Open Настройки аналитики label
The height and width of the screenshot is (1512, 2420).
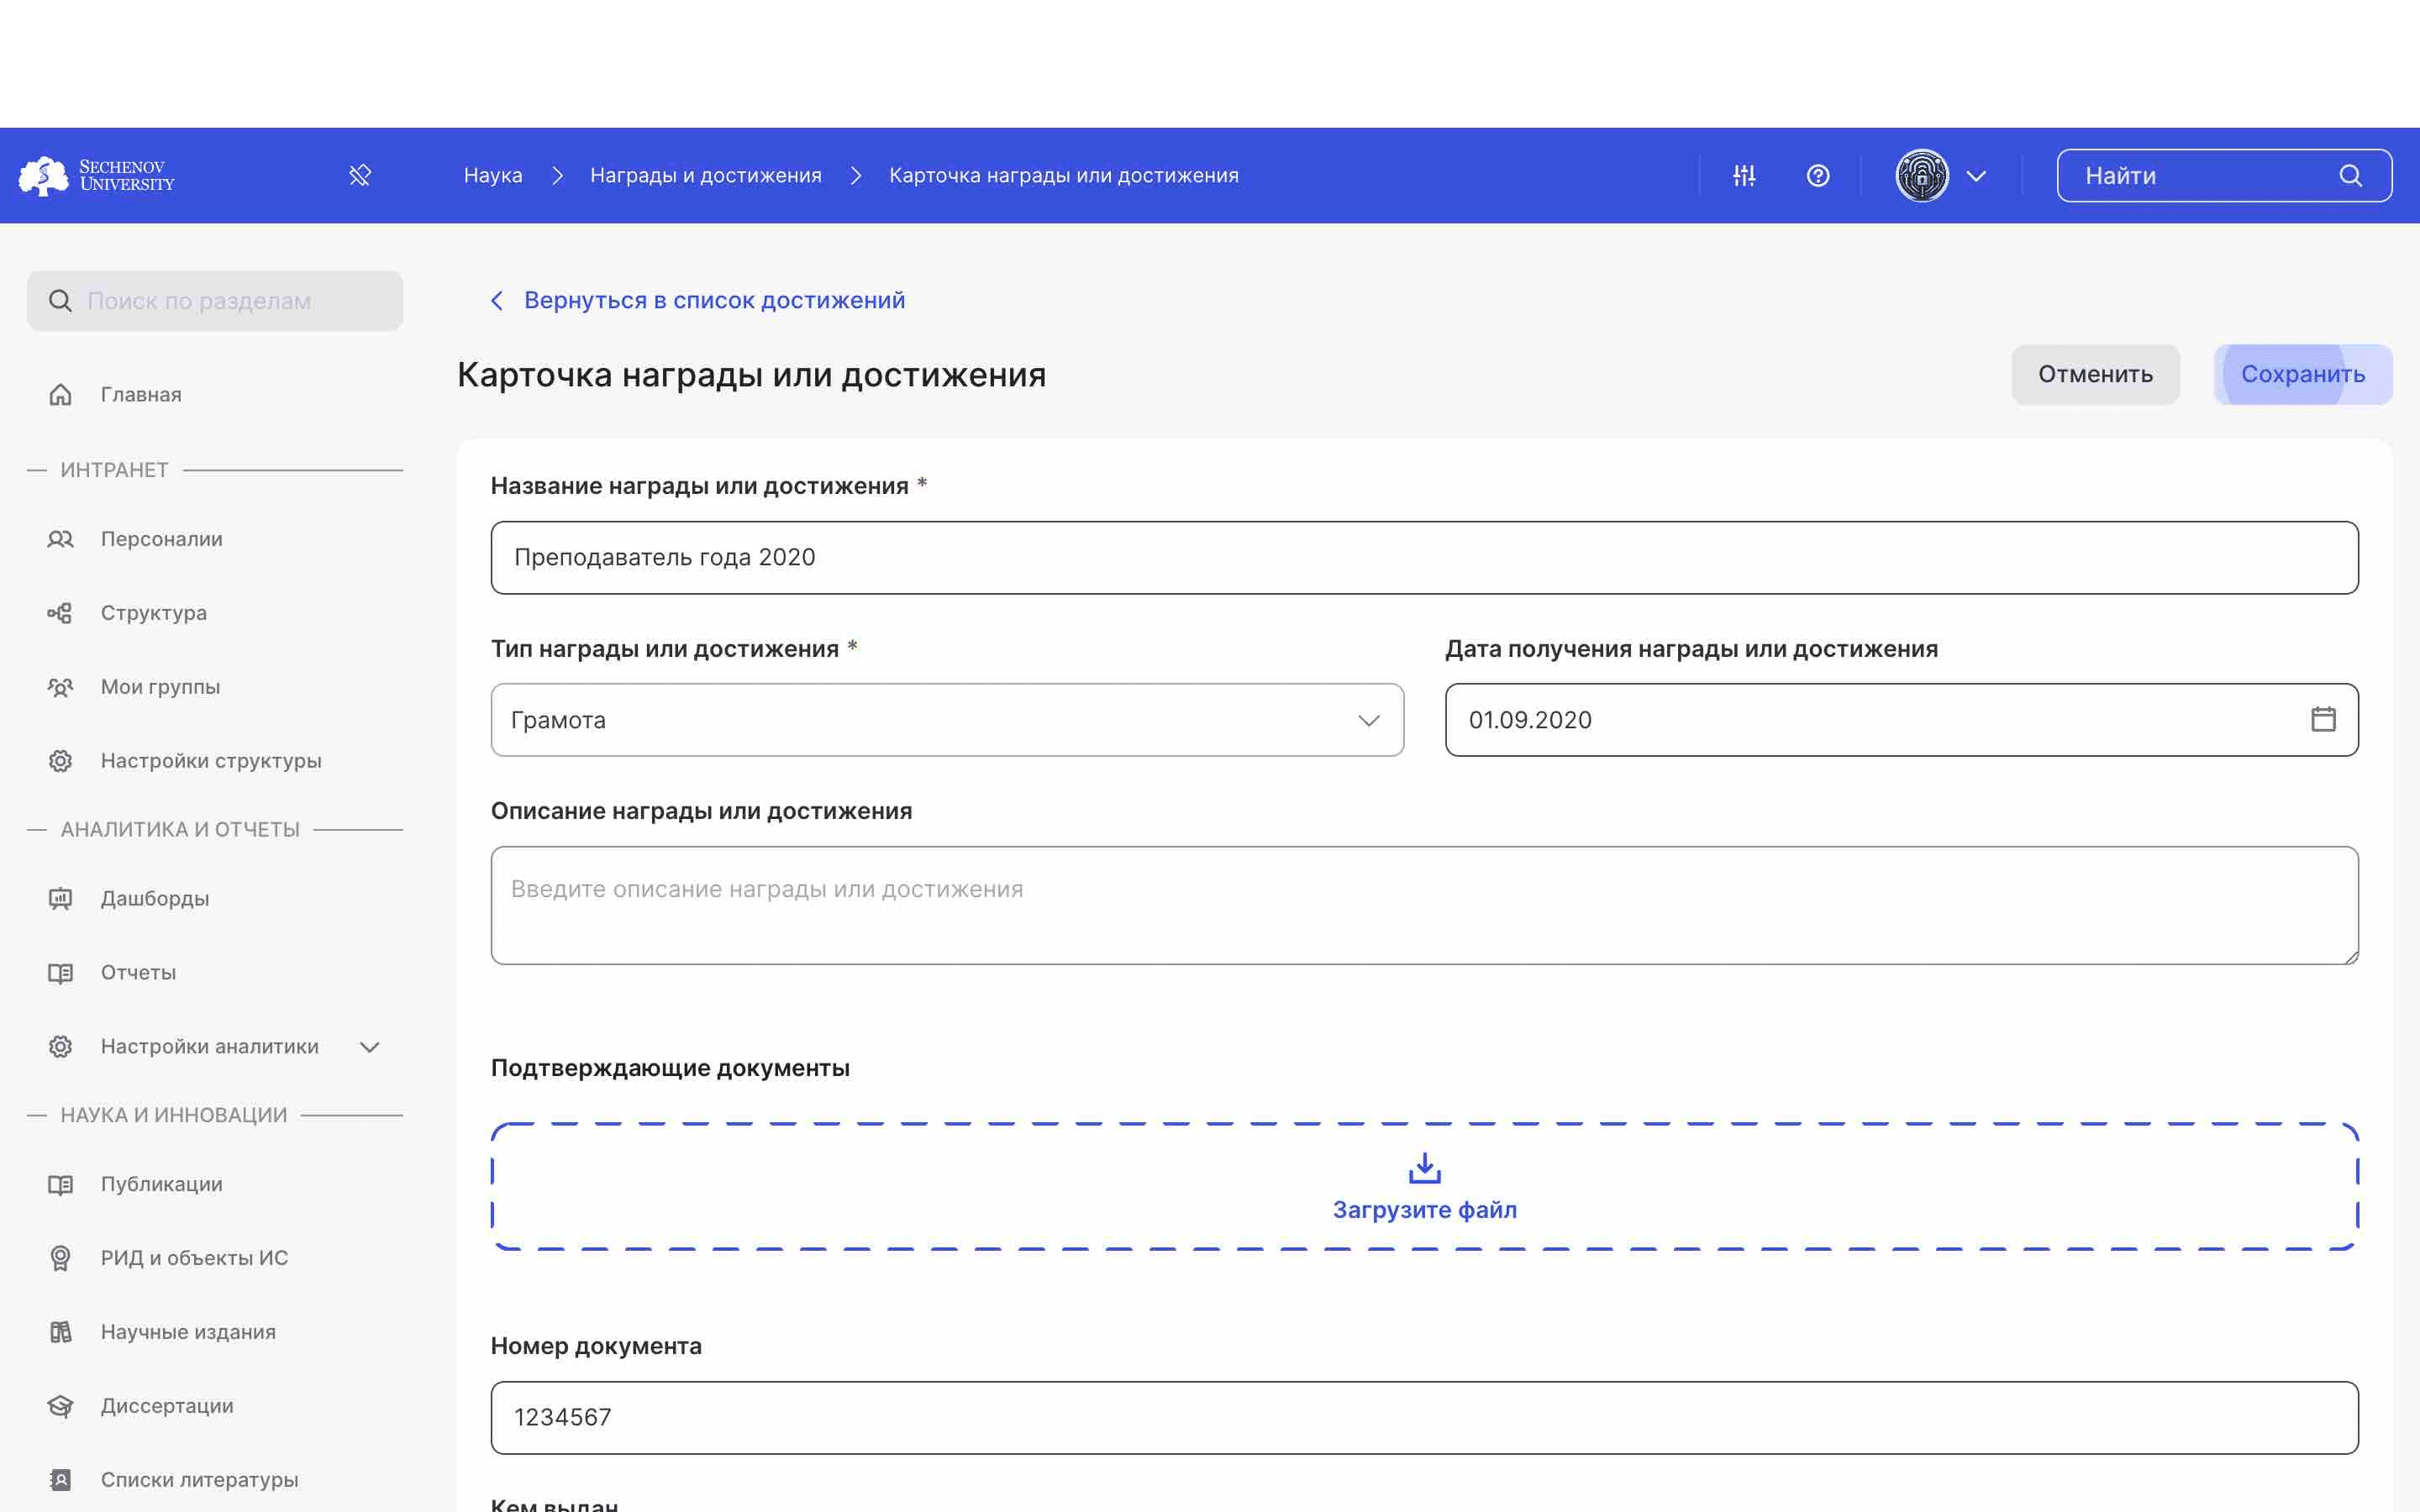[x=210, y=1047]
